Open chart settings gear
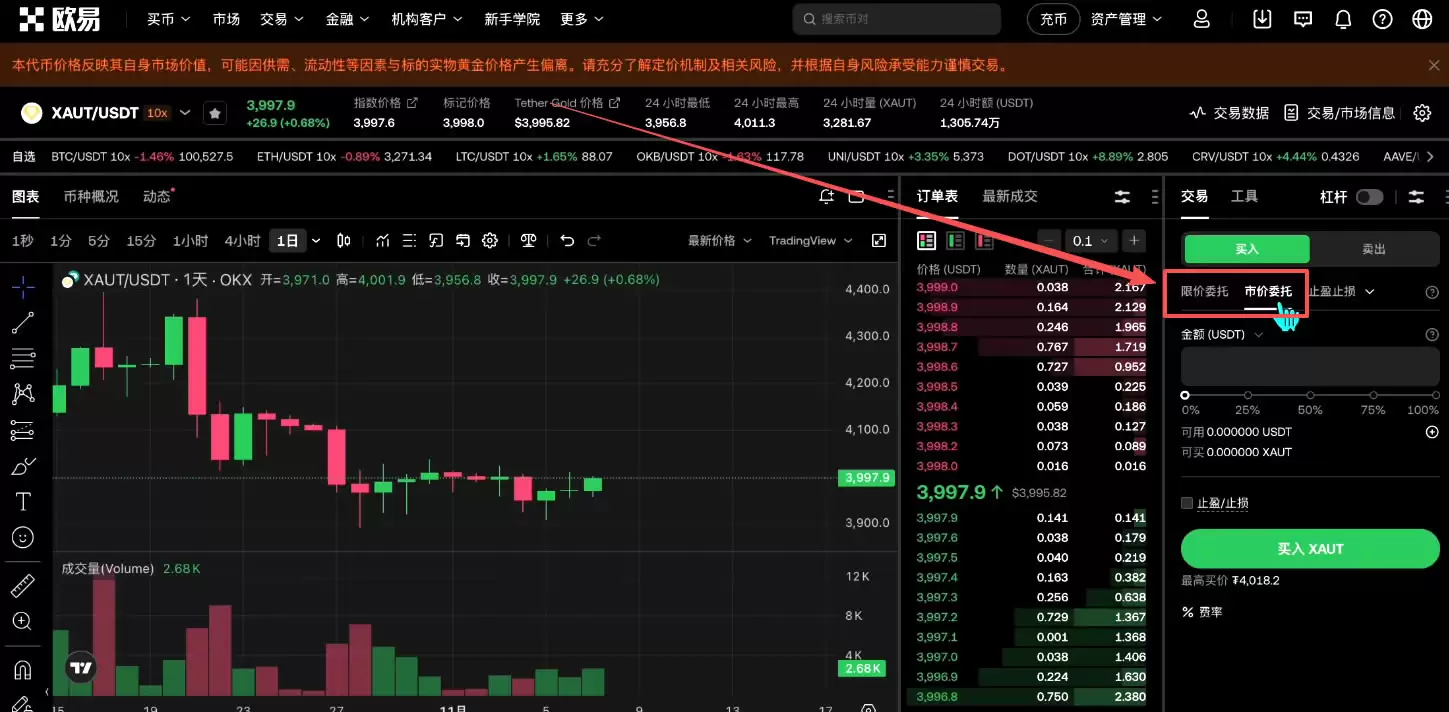Image resolution: width=1449 pixels, height=712 pixels. click(x=489, y=240)
